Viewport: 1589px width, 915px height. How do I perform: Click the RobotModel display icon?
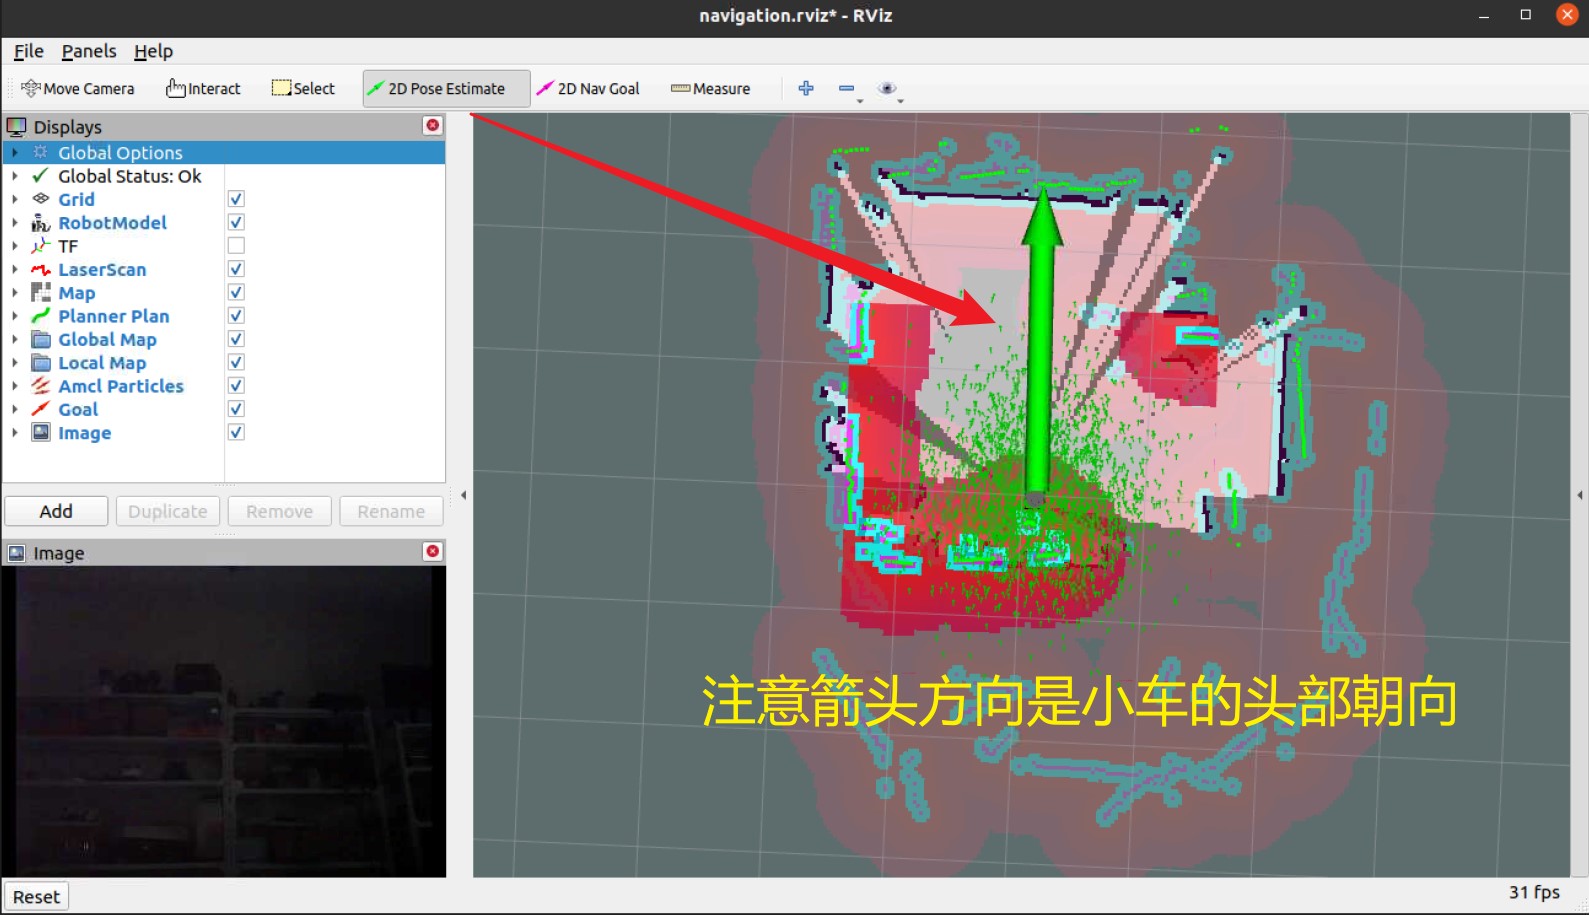pos(41,222)
